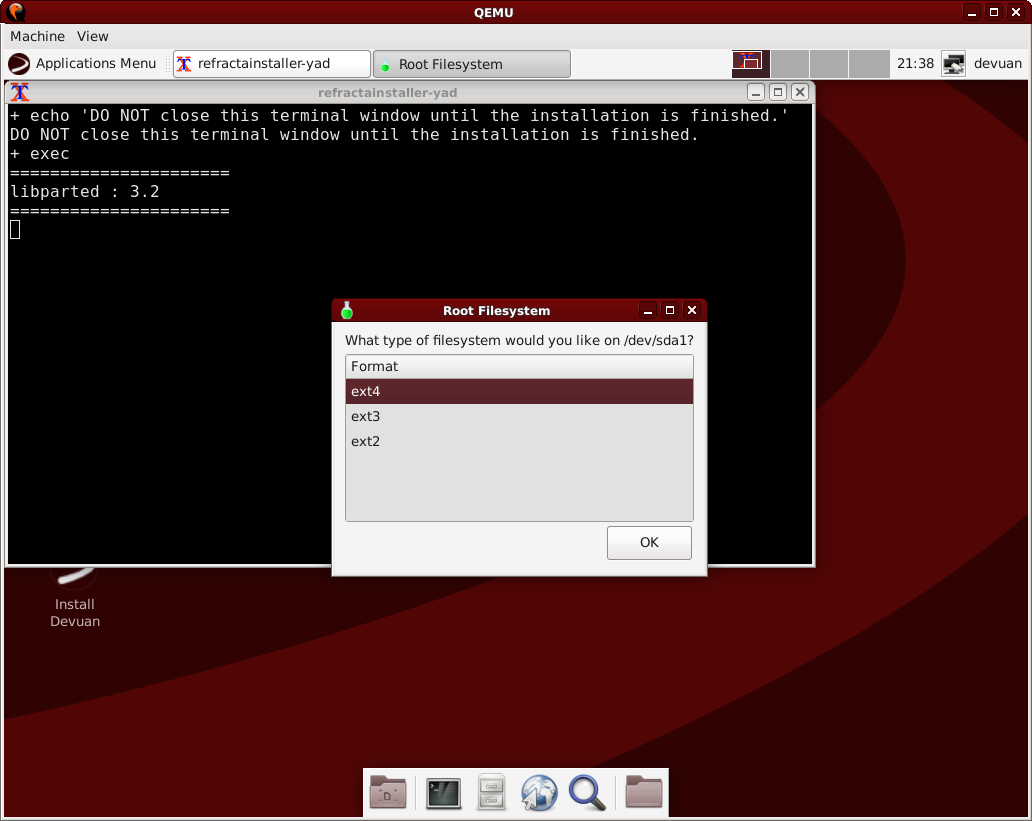Image resolution: width=1032 pixels, height=821 pixels.
Task: Open the Machine menu
Action: (x=37, y=36)
